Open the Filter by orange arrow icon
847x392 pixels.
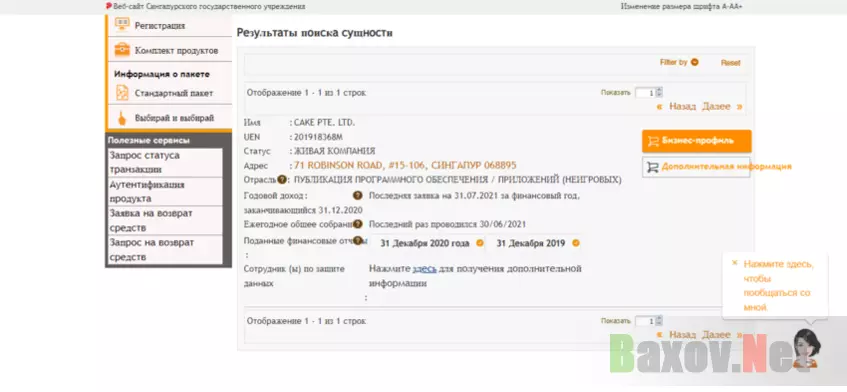click(694, 62)
